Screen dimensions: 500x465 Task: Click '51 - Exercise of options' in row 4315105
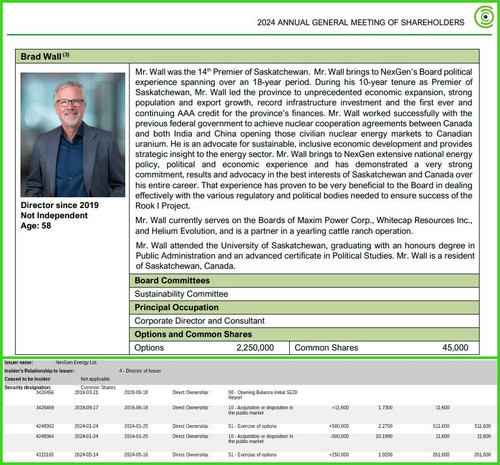click(252, 455)
